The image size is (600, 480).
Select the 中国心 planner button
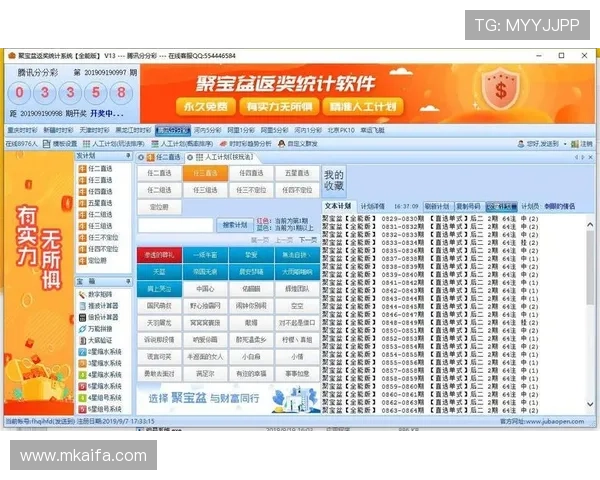tap(205, 289)
